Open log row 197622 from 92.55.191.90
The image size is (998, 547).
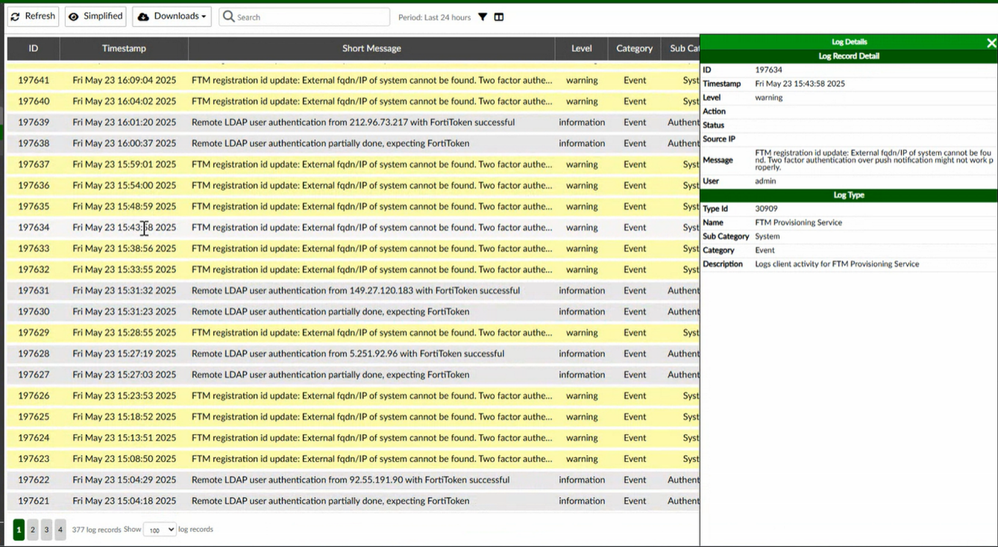(350, 480)
